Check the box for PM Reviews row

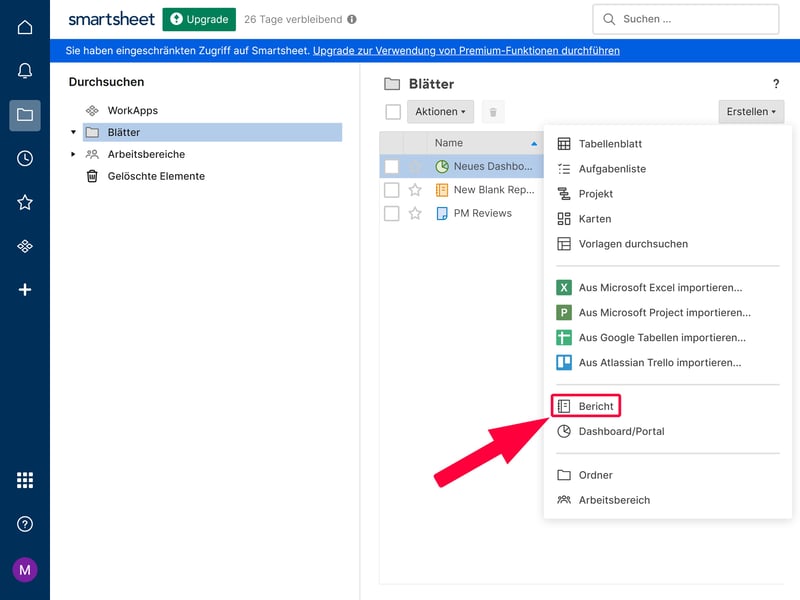pyautogui.click(x=392, y=213)
